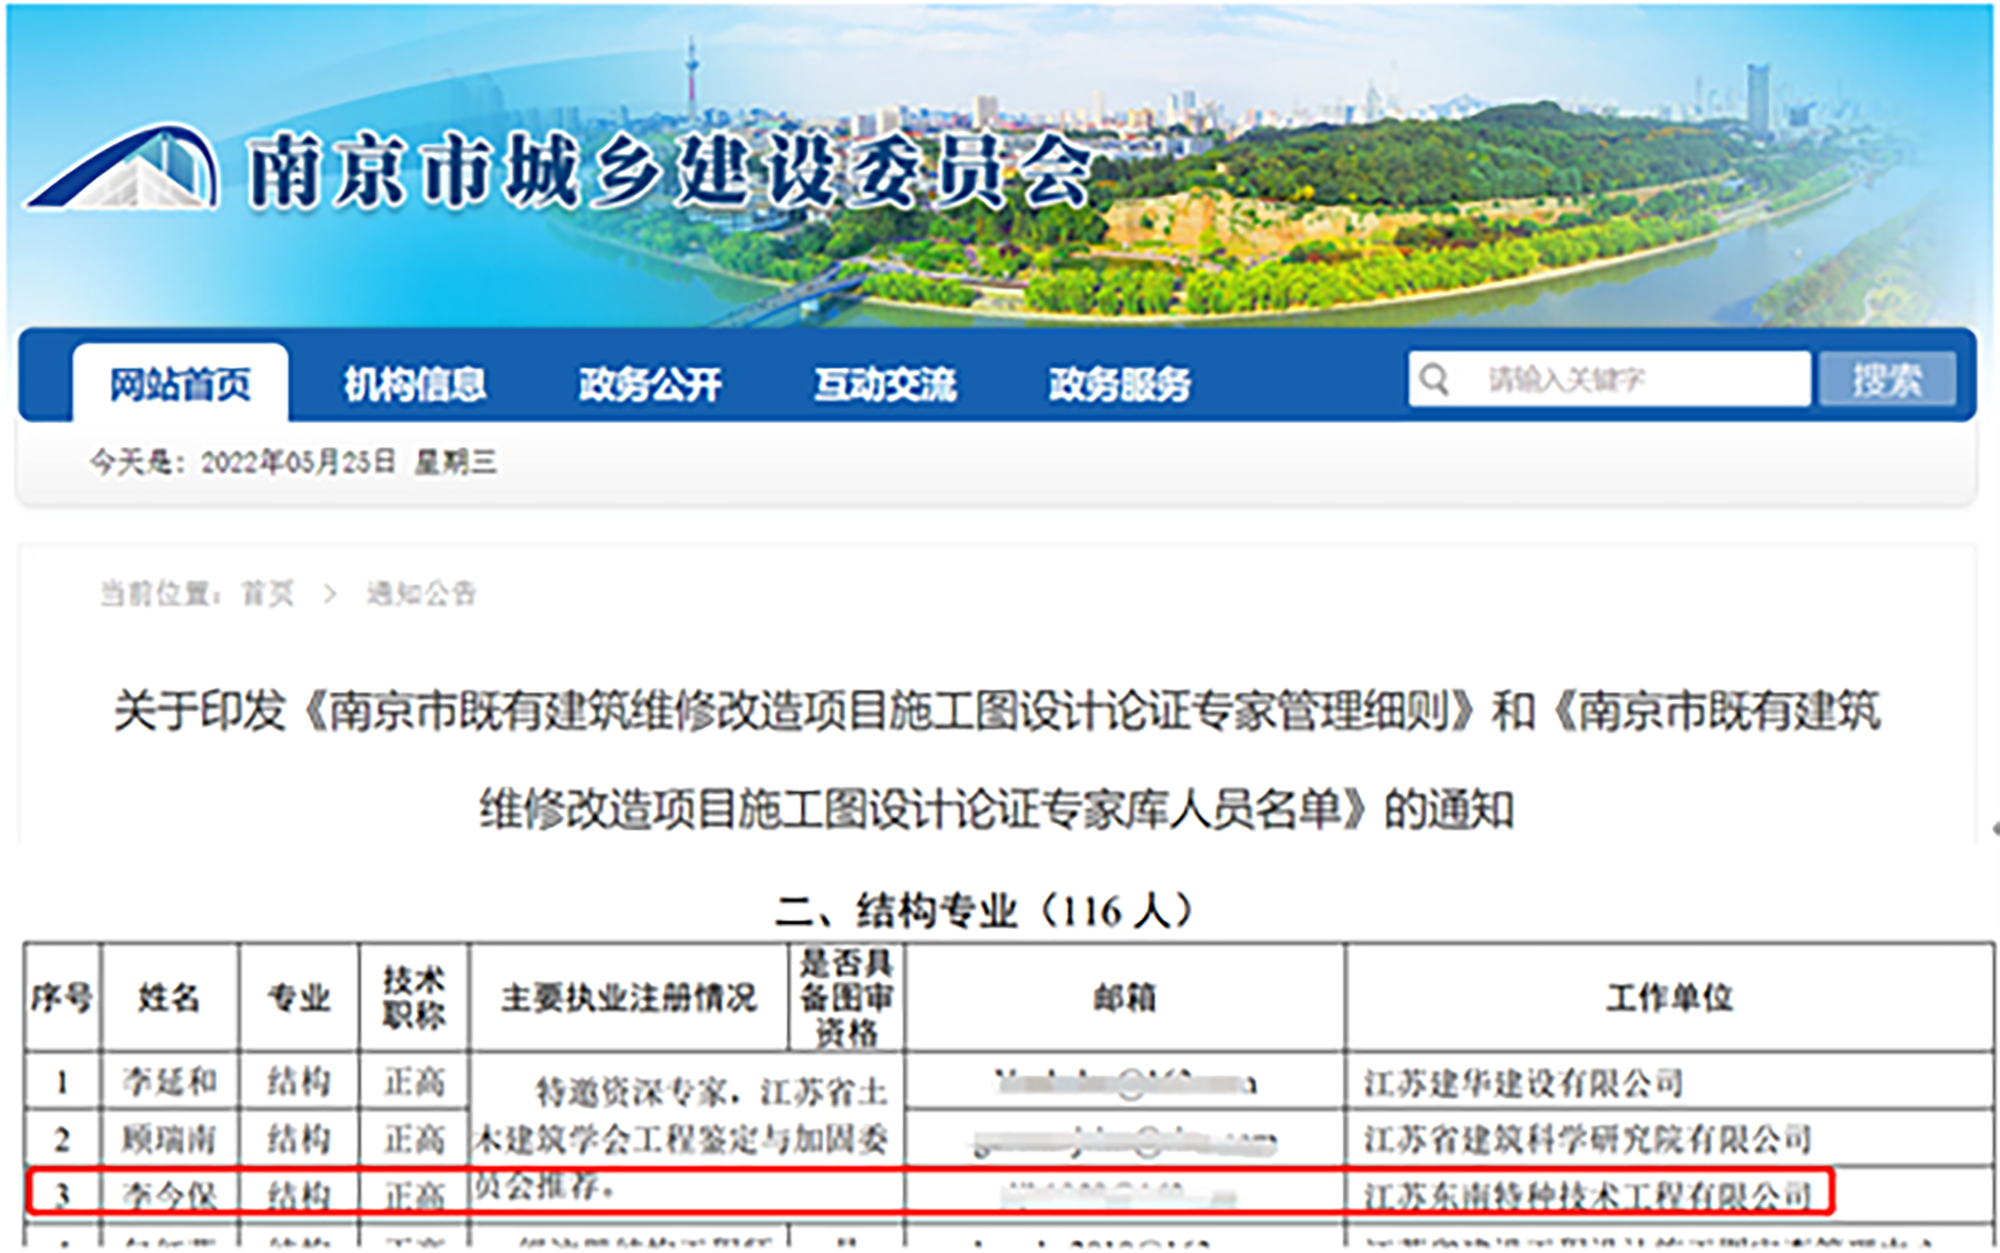Click the 专业 column header

[x=299, y=998]
